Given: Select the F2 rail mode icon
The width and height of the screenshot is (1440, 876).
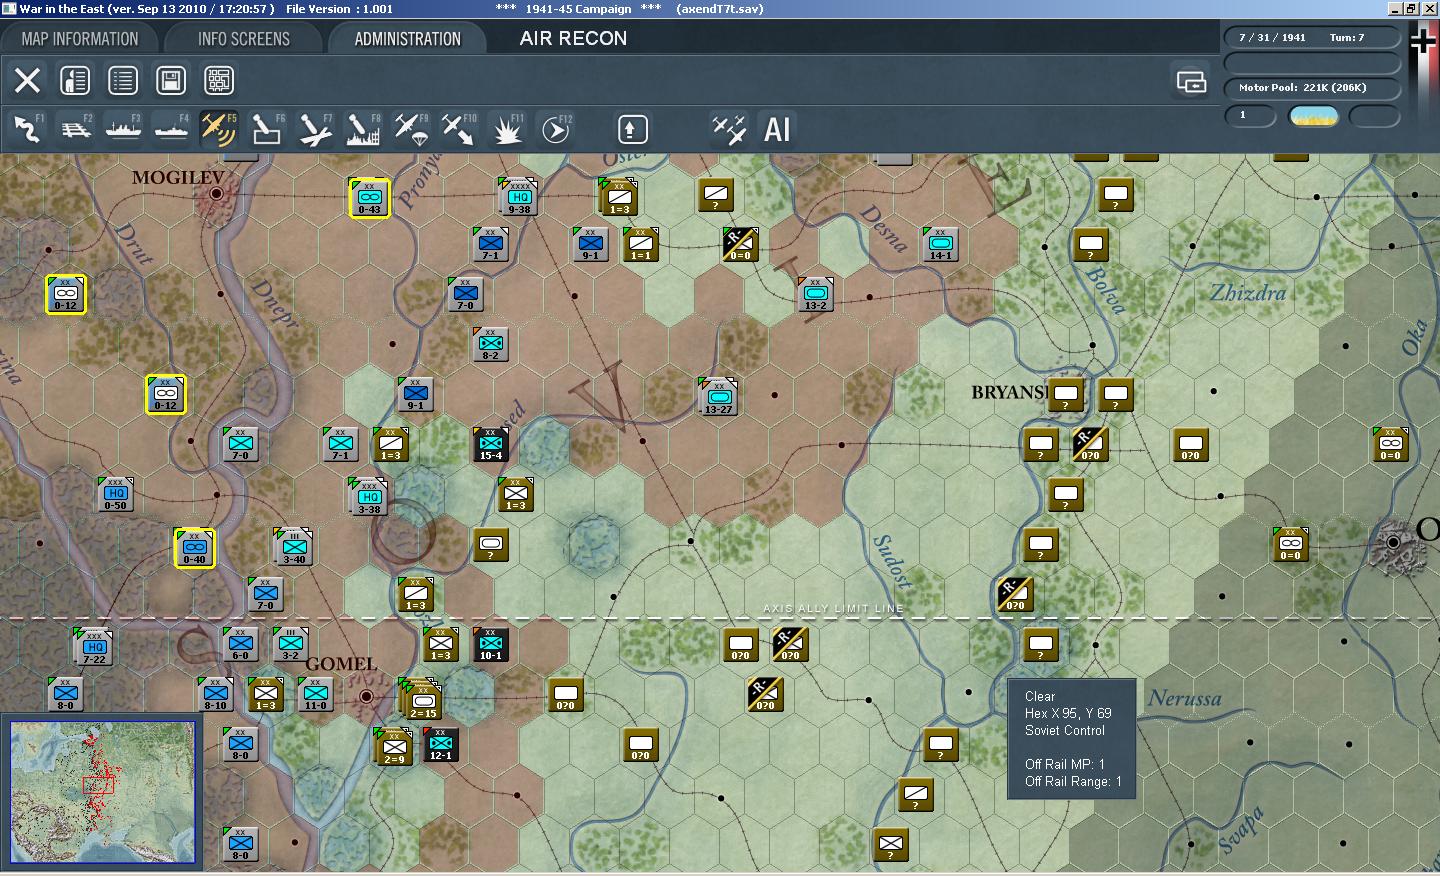Looking at the screenshot, I should point(75,129).
